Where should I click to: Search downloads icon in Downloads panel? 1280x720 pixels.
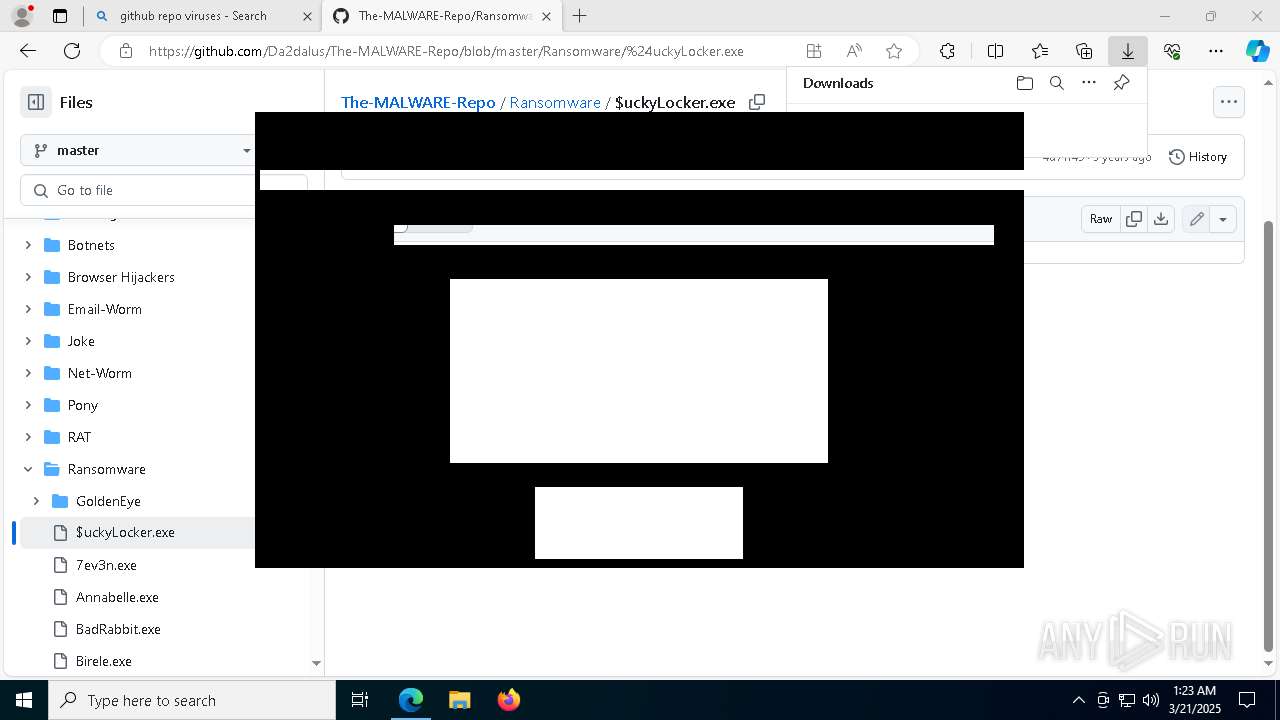(x=1056, y=83)
